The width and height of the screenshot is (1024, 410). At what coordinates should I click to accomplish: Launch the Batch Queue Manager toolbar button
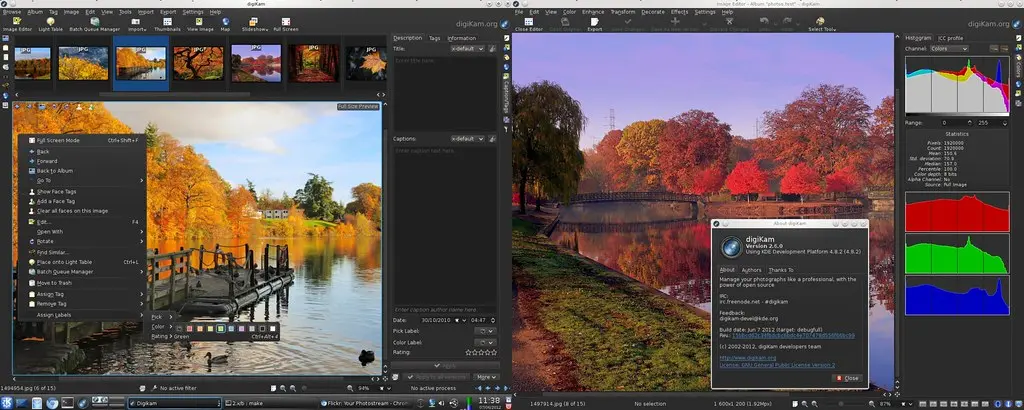click(95, 25)
